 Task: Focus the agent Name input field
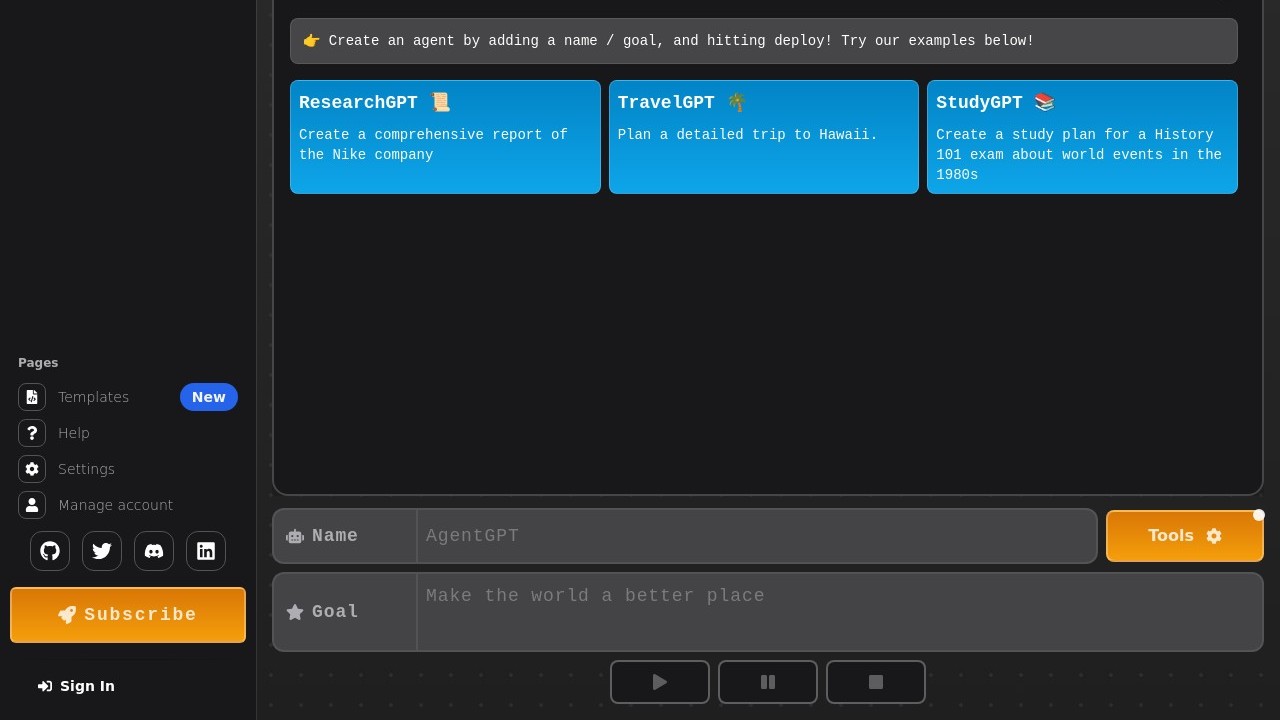point(756,536)
